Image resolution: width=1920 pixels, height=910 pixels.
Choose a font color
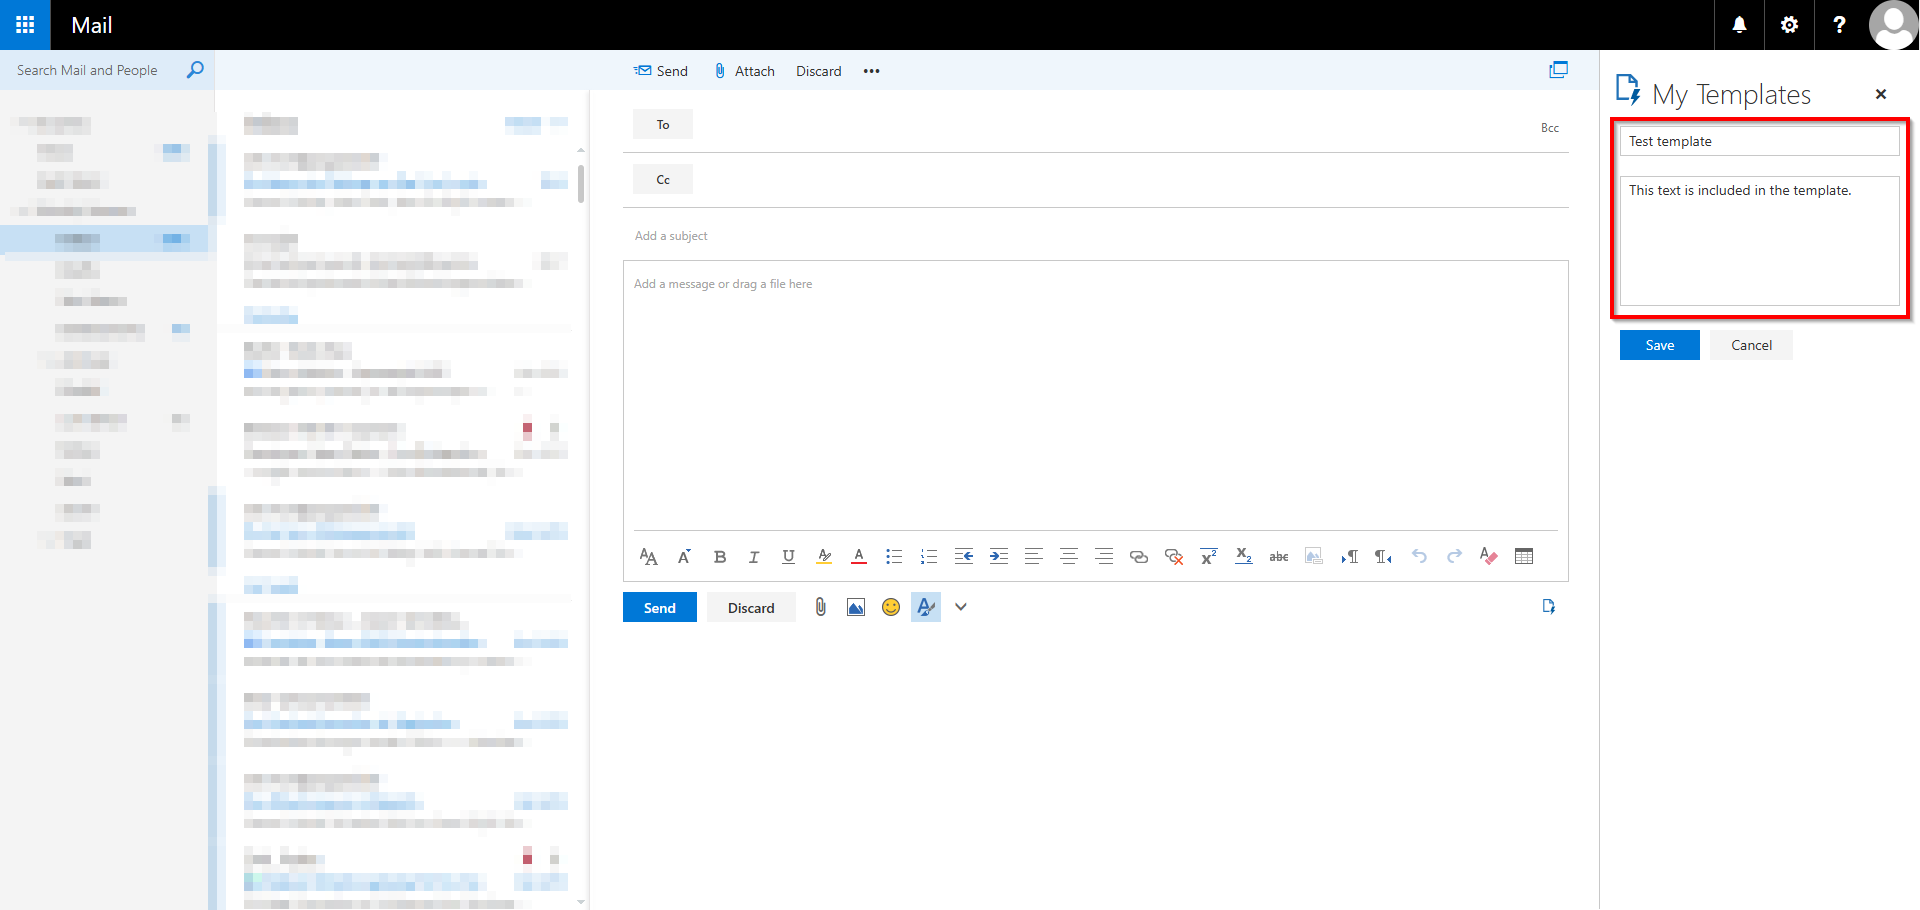coord(858,556)
